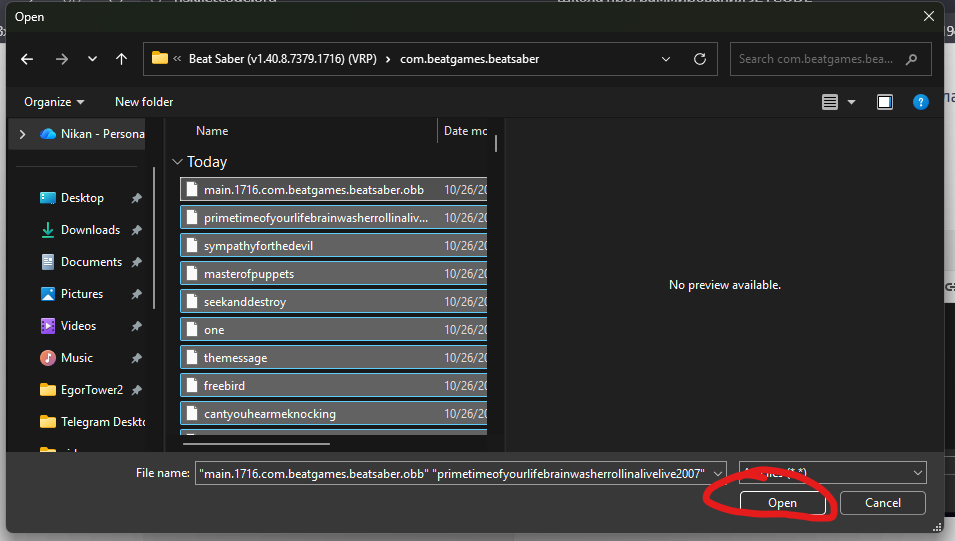Click the pin icon beside Music

click(136, 358)
